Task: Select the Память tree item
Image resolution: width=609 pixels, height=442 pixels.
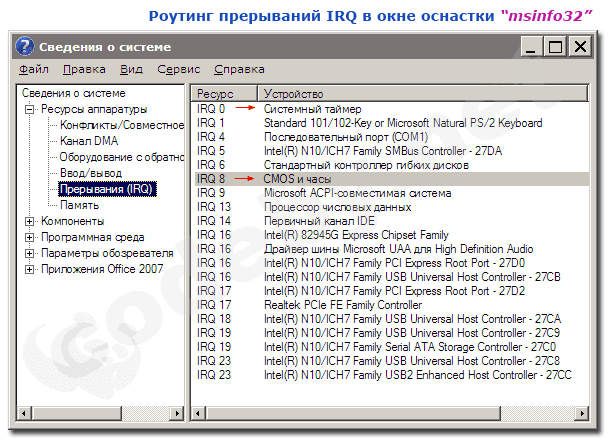Action: (x=79, y=205)
